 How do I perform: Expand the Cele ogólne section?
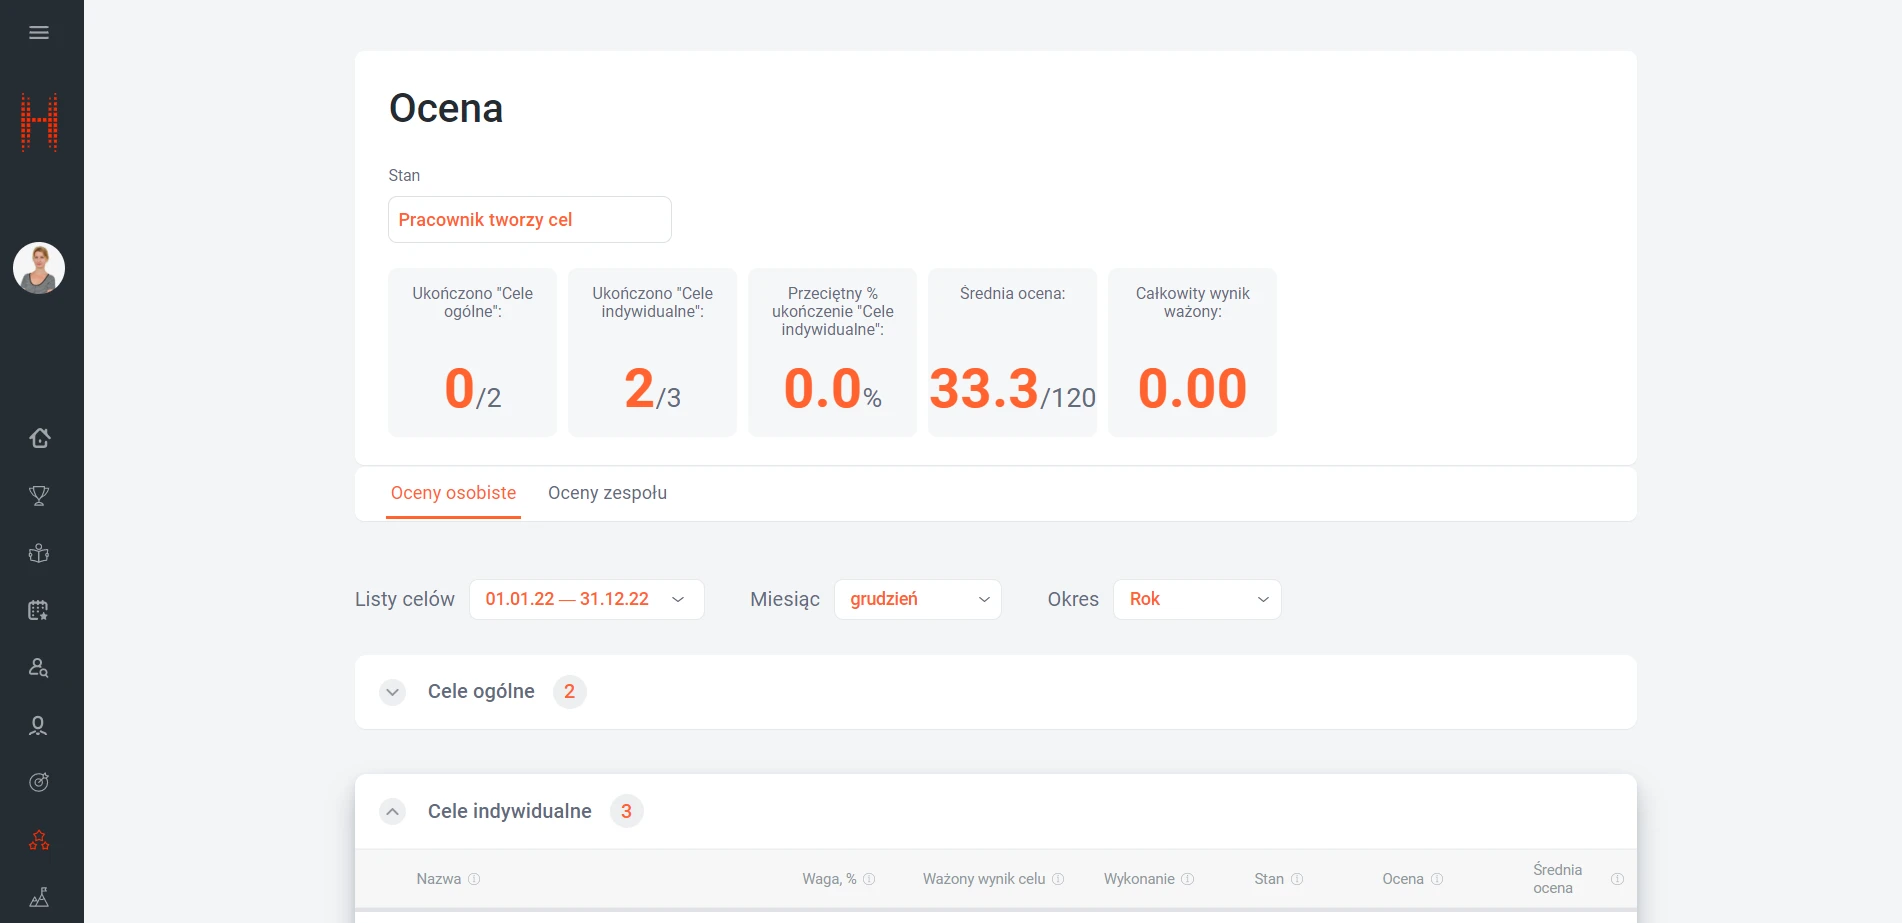pyautogui.click(x=393, y=692)
